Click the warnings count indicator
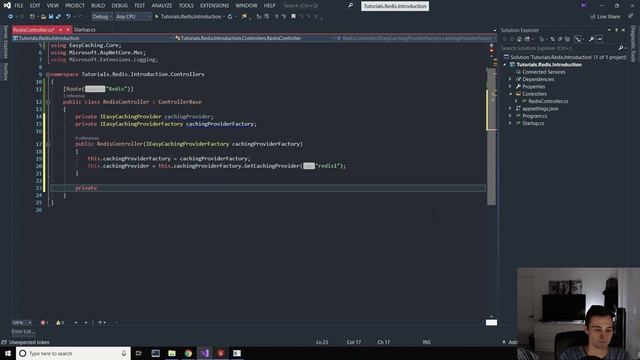The width and height of the screenshot is (640, 360). pyautogui.click(x=60, y=322)
